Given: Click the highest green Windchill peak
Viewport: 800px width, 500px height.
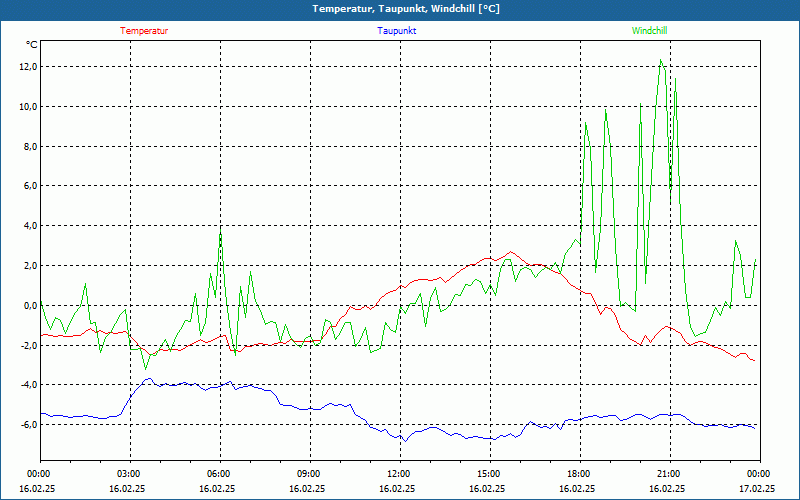Looking at the screenshot, I should [x=661, y=60].
